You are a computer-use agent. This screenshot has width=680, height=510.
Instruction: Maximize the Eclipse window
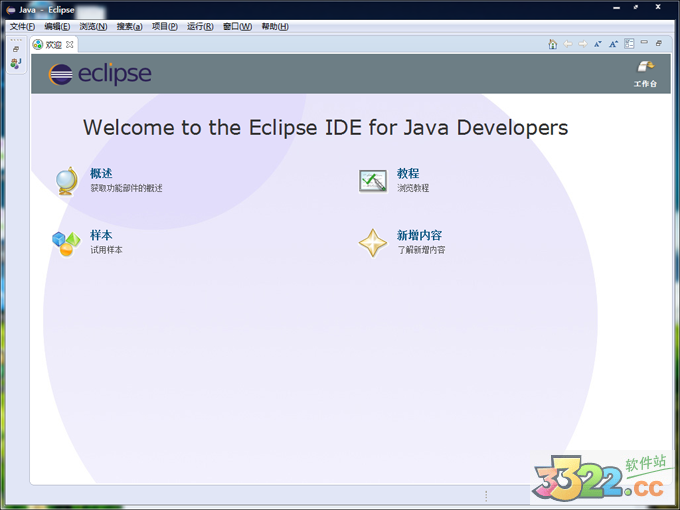(636, 7)
